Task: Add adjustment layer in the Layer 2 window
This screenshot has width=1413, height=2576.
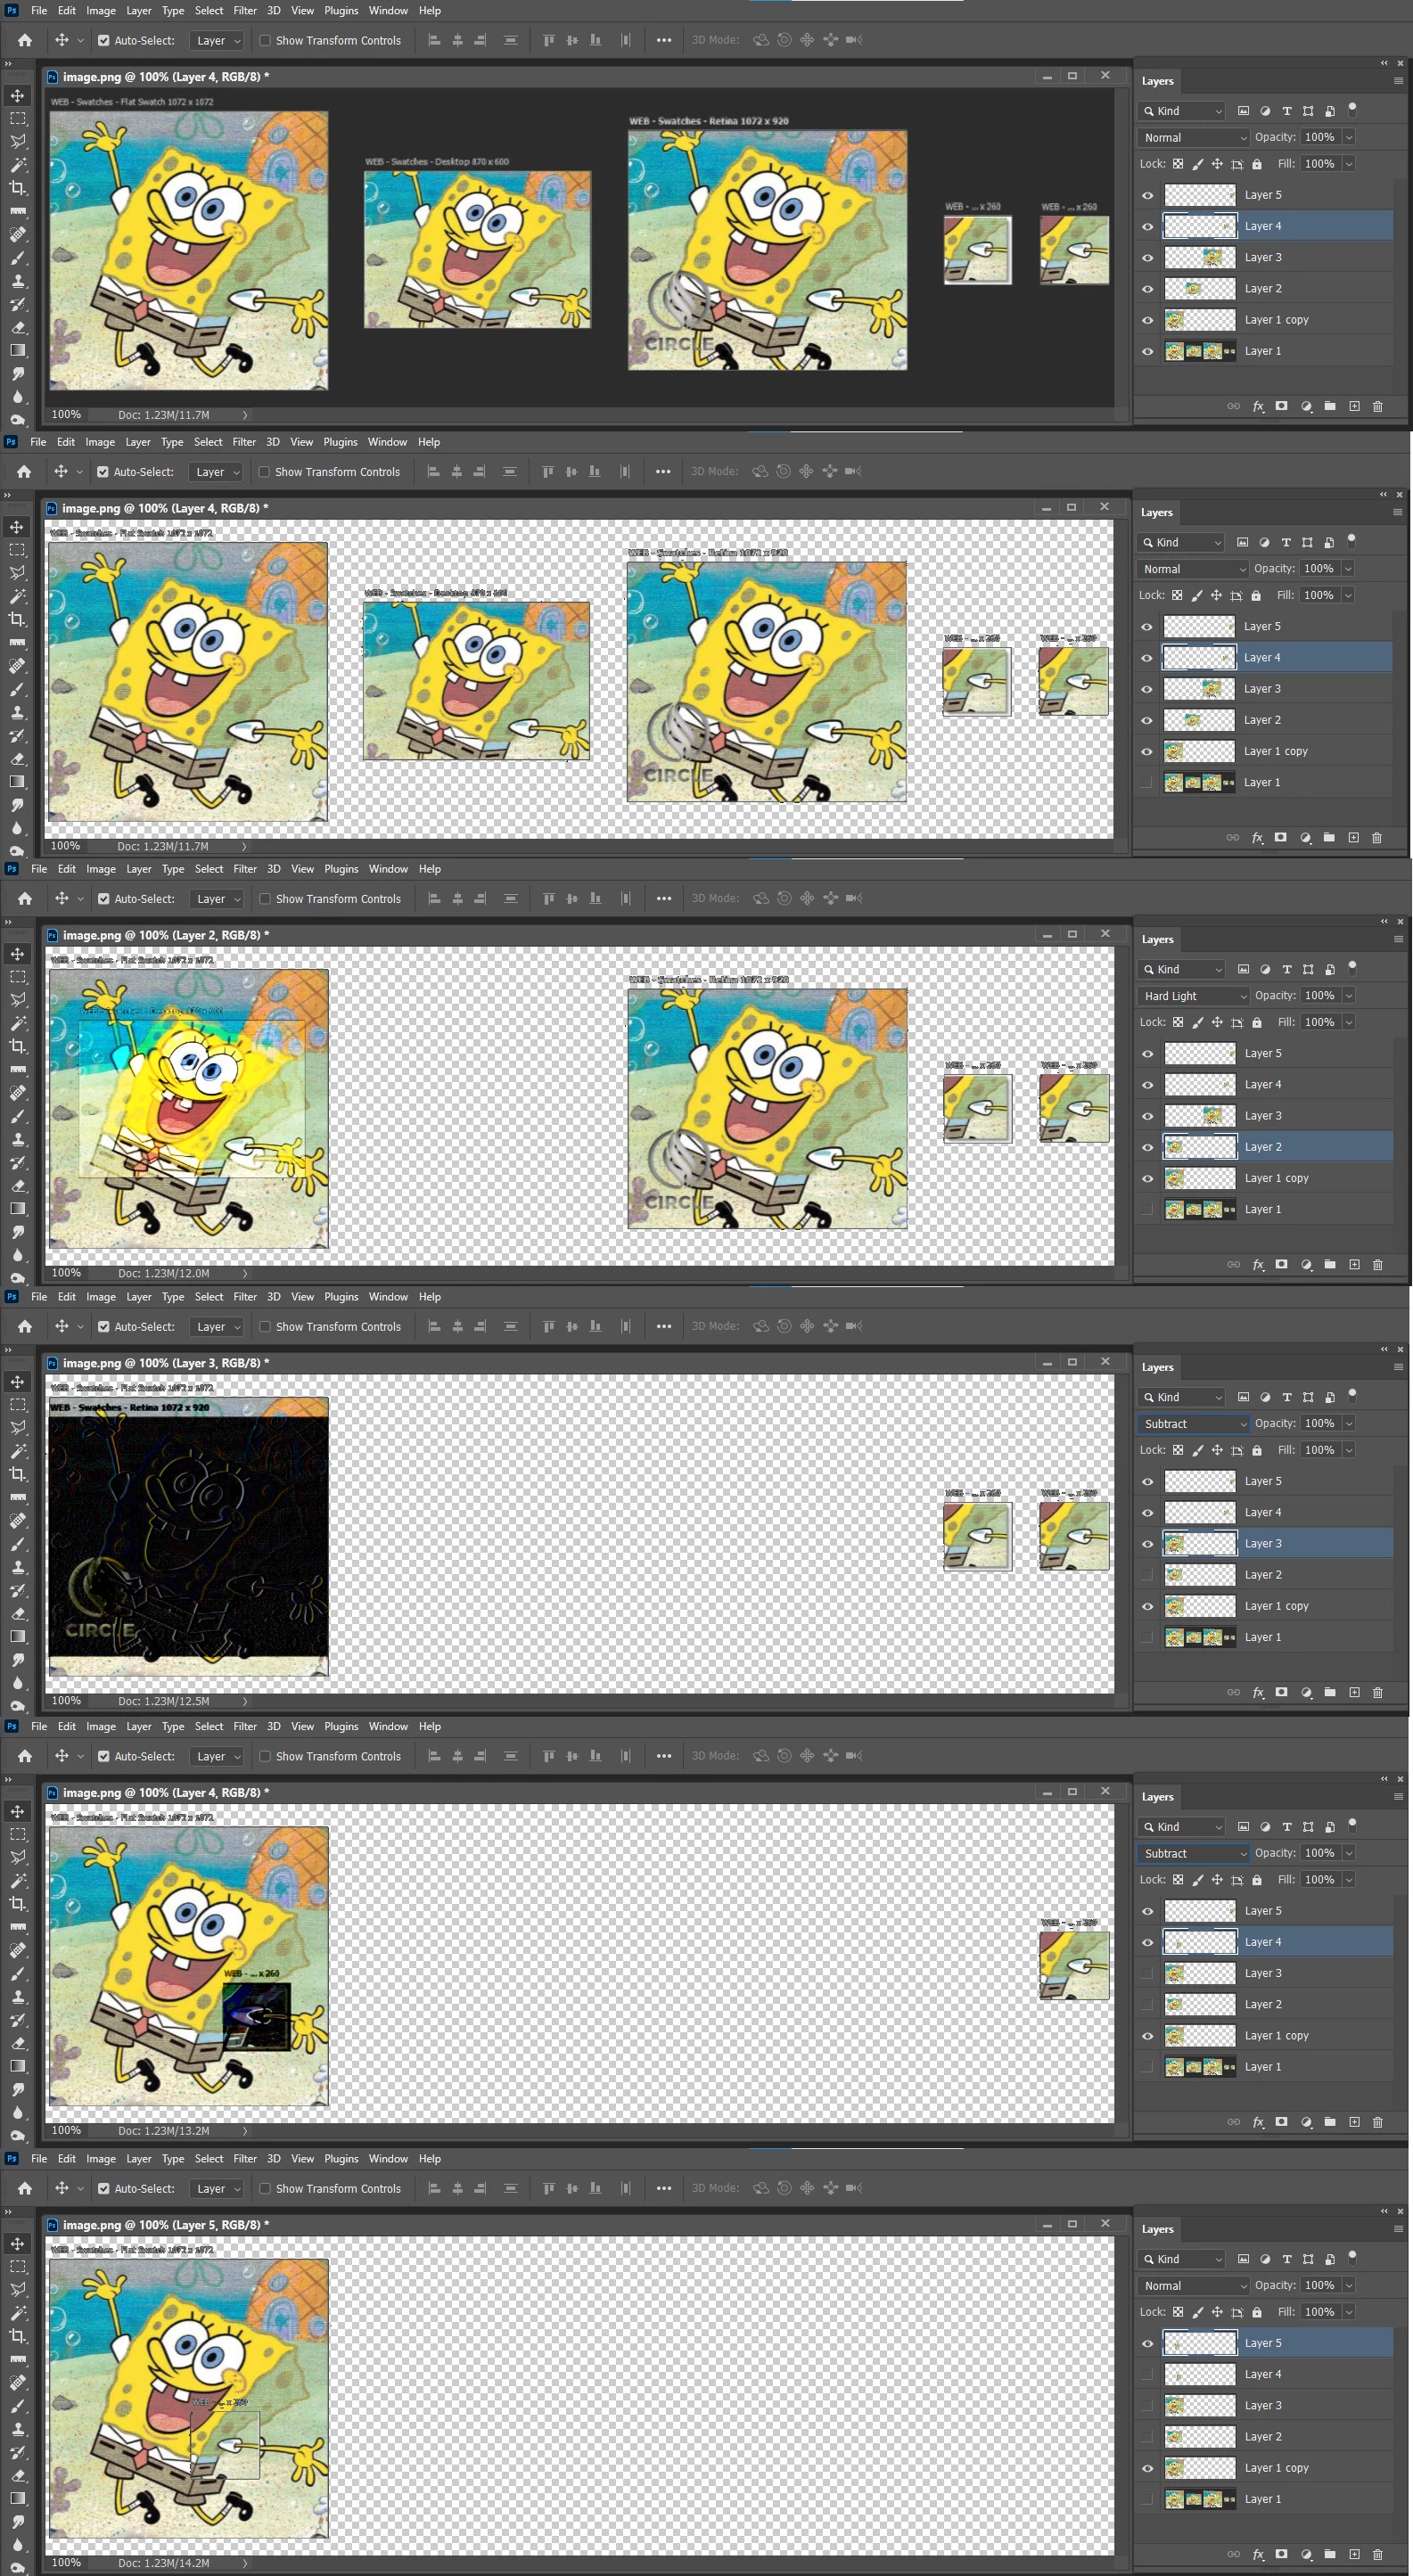Action: pyautogui.click(x=1306, y=1264)
